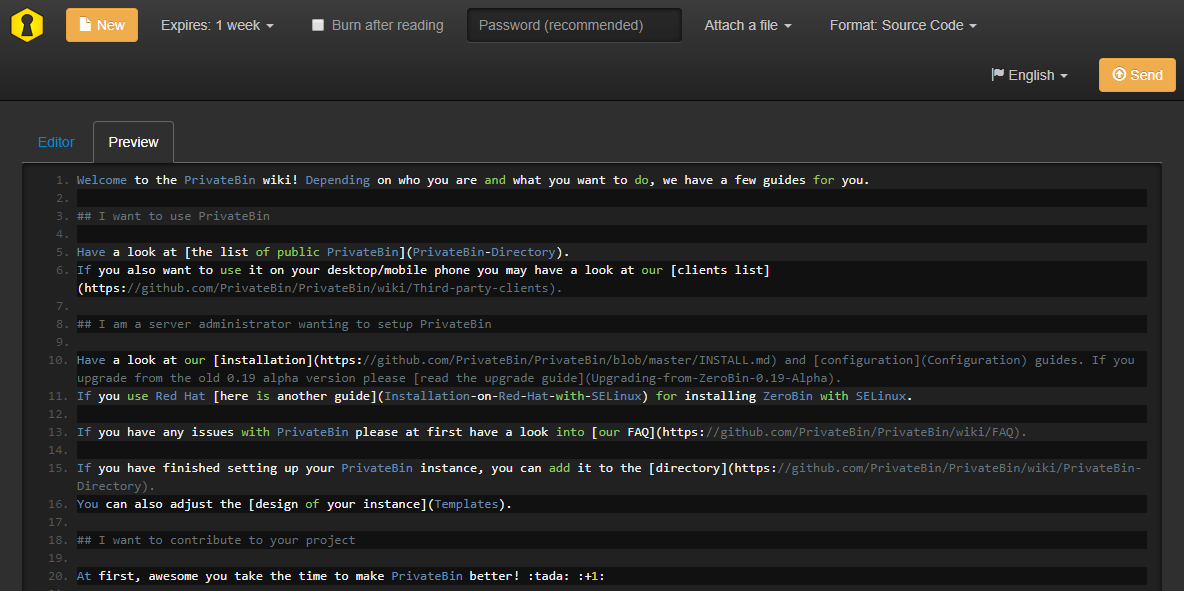The height and width of the screenshot is (591, 1184).
Task: Create a new paste with the New button
Action: pyautogui.click(x=101, y=24)
